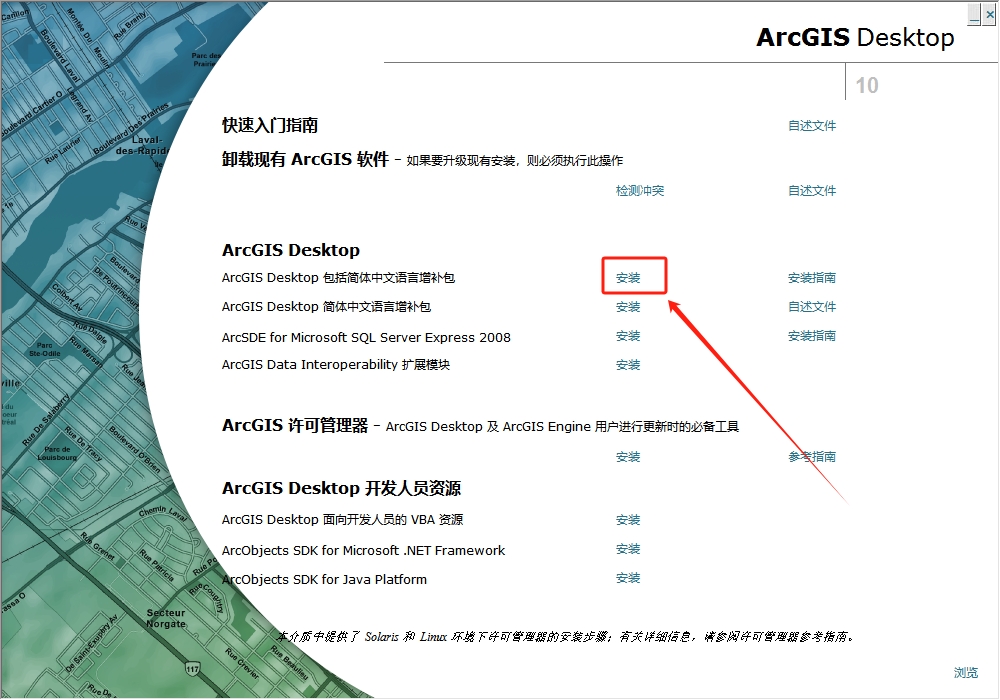Click the ArcObjects SDK for Java Platform label

click(x=324, y=580)
